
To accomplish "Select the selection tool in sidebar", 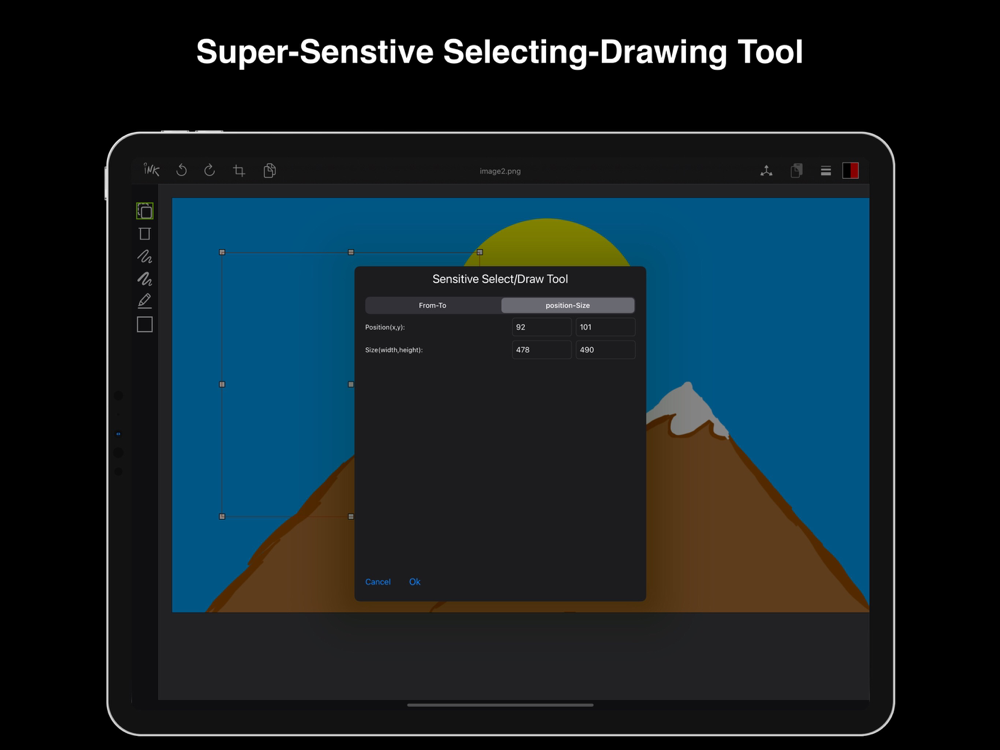I will (145, 211).
